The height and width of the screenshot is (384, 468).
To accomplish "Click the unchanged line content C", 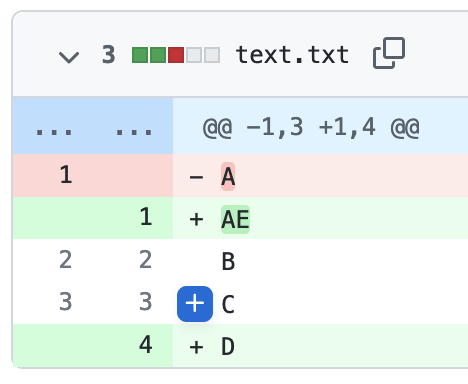I will [228, 304].
